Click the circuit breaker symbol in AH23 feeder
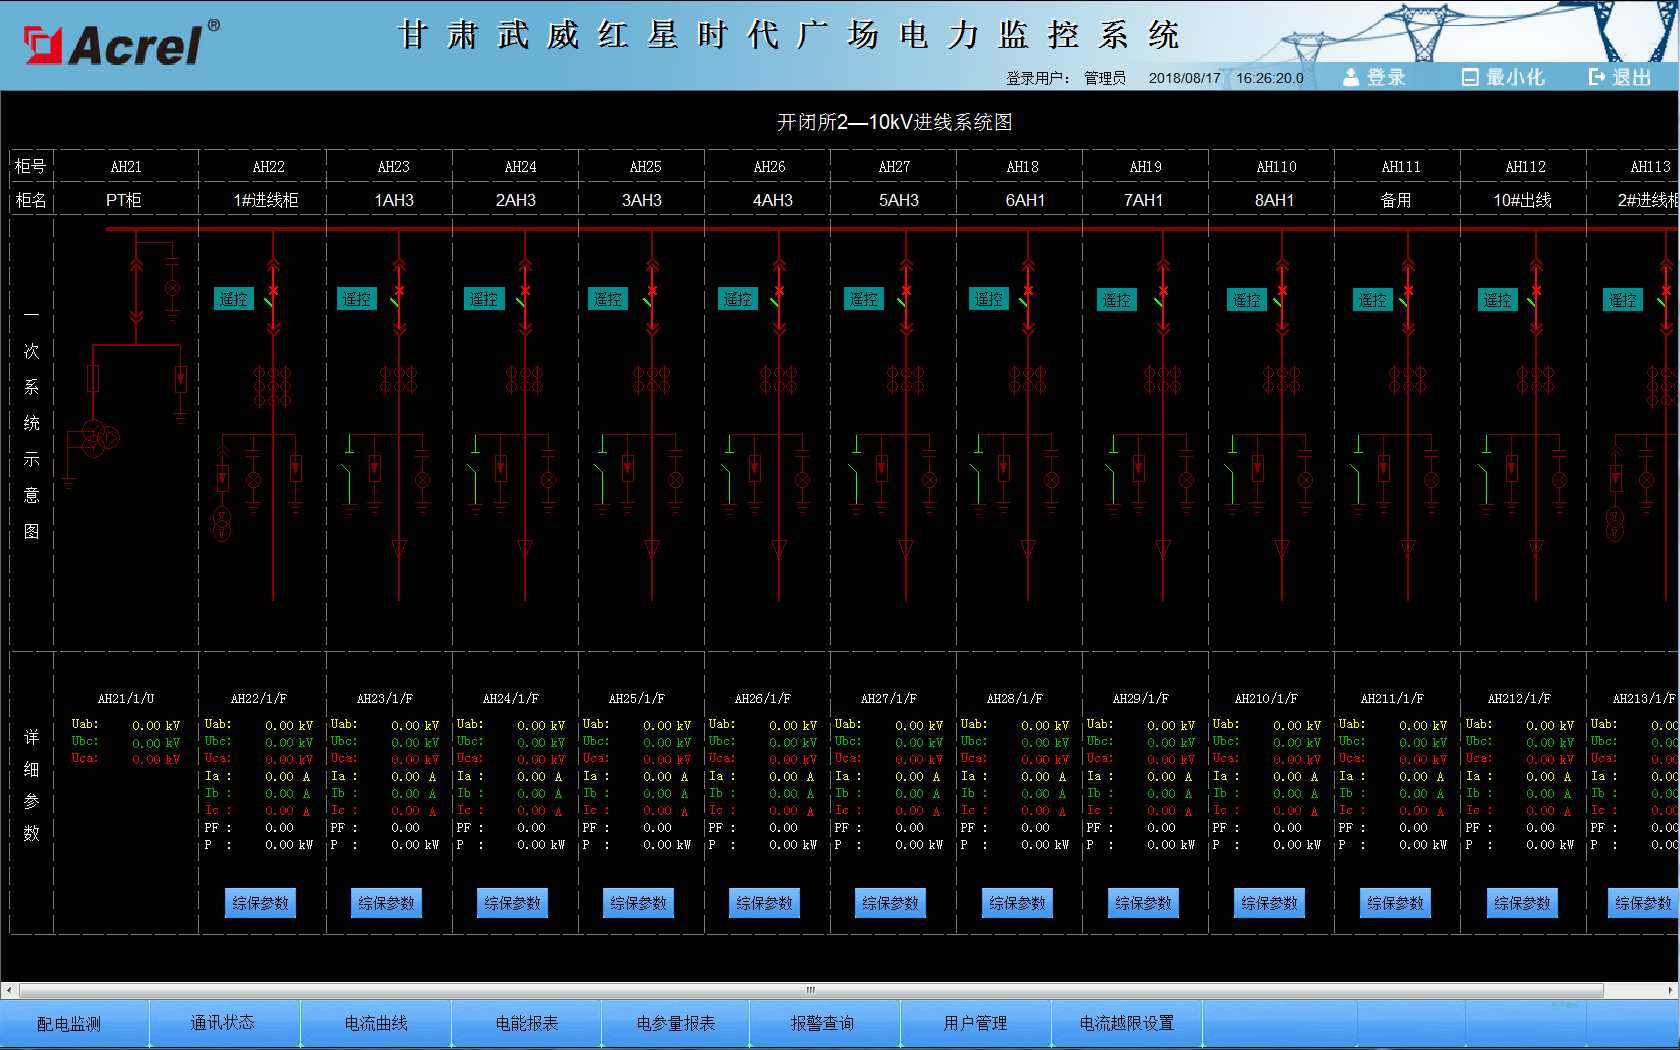This screenshot has width=1680, height=1050. 398,296
